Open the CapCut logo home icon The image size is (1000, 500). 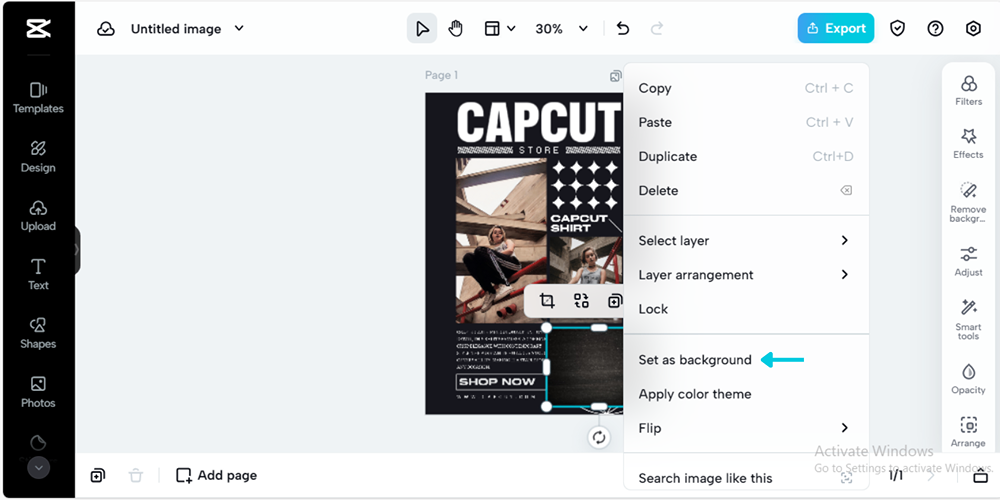pyautogui.click(x=38, y=29)
